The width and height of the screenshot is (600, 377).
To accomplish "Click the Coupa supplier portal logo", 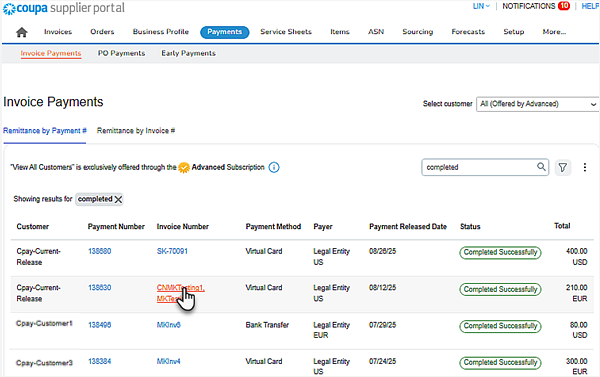I will [x=64, y=8].
